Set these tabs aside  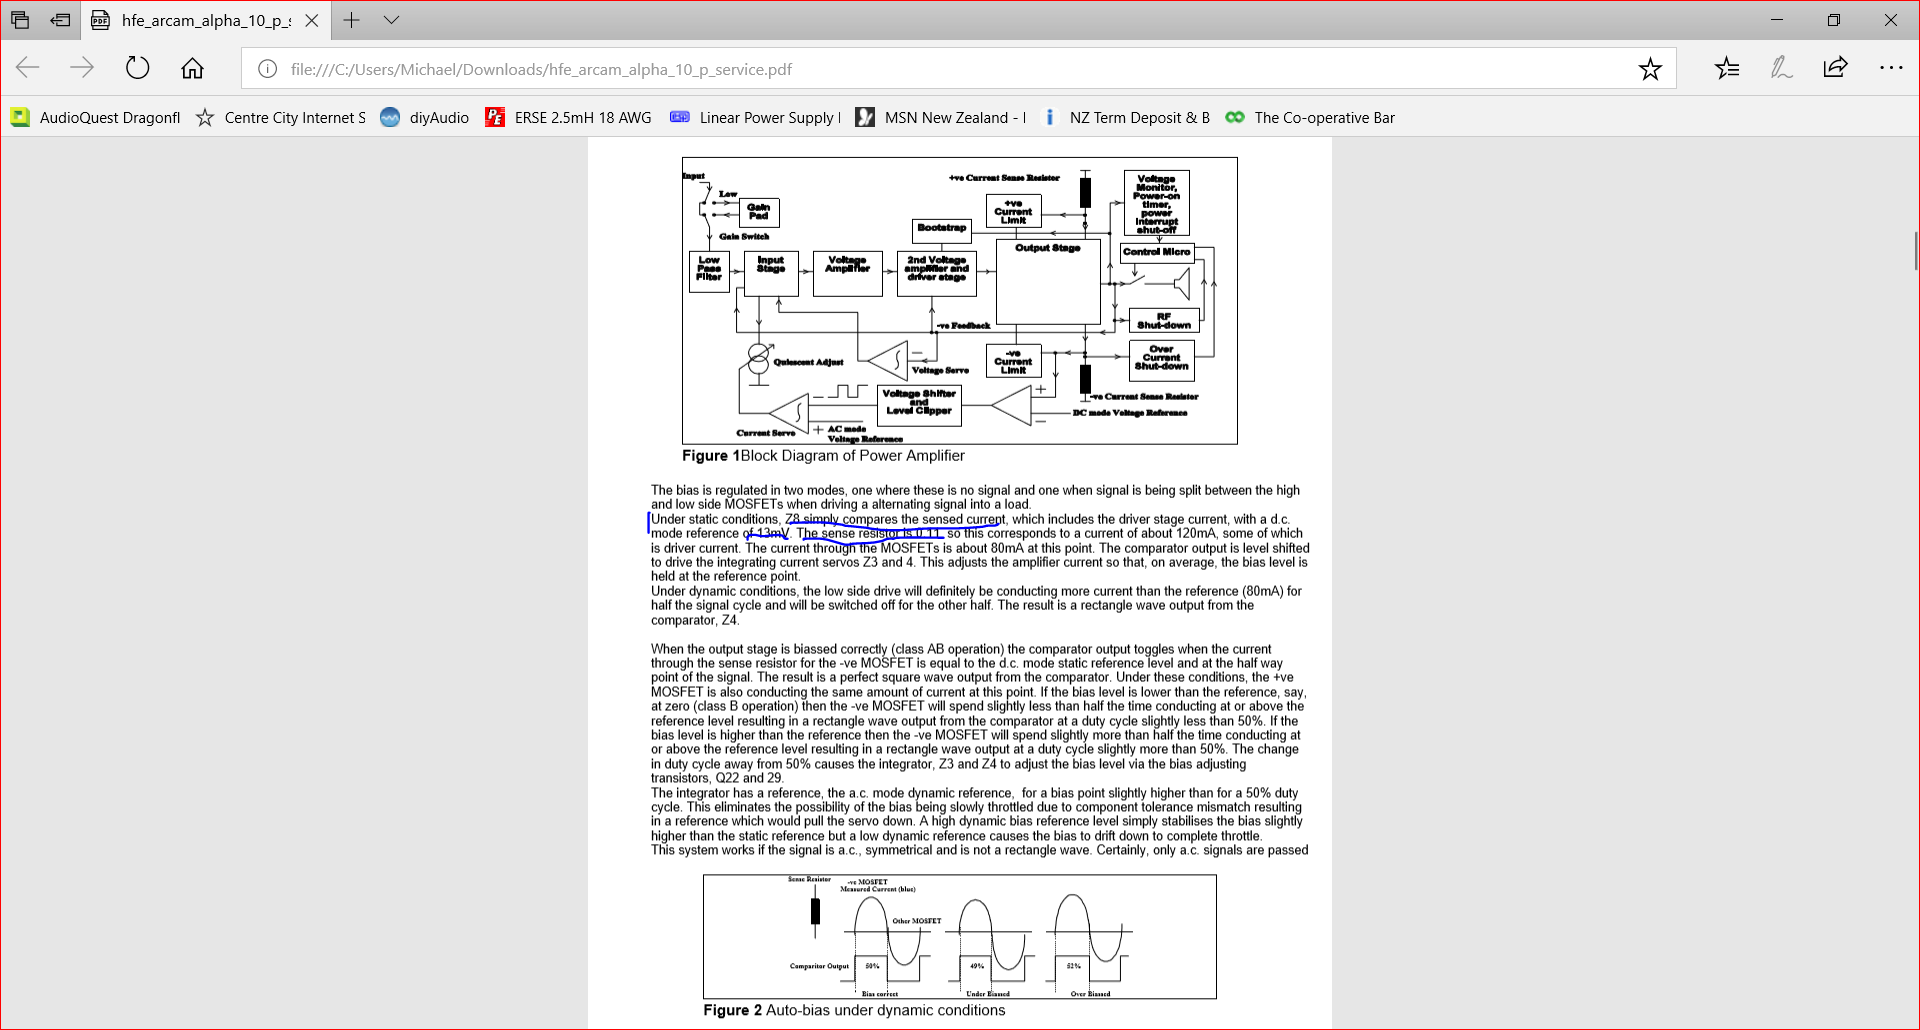(x=60, y=20)
